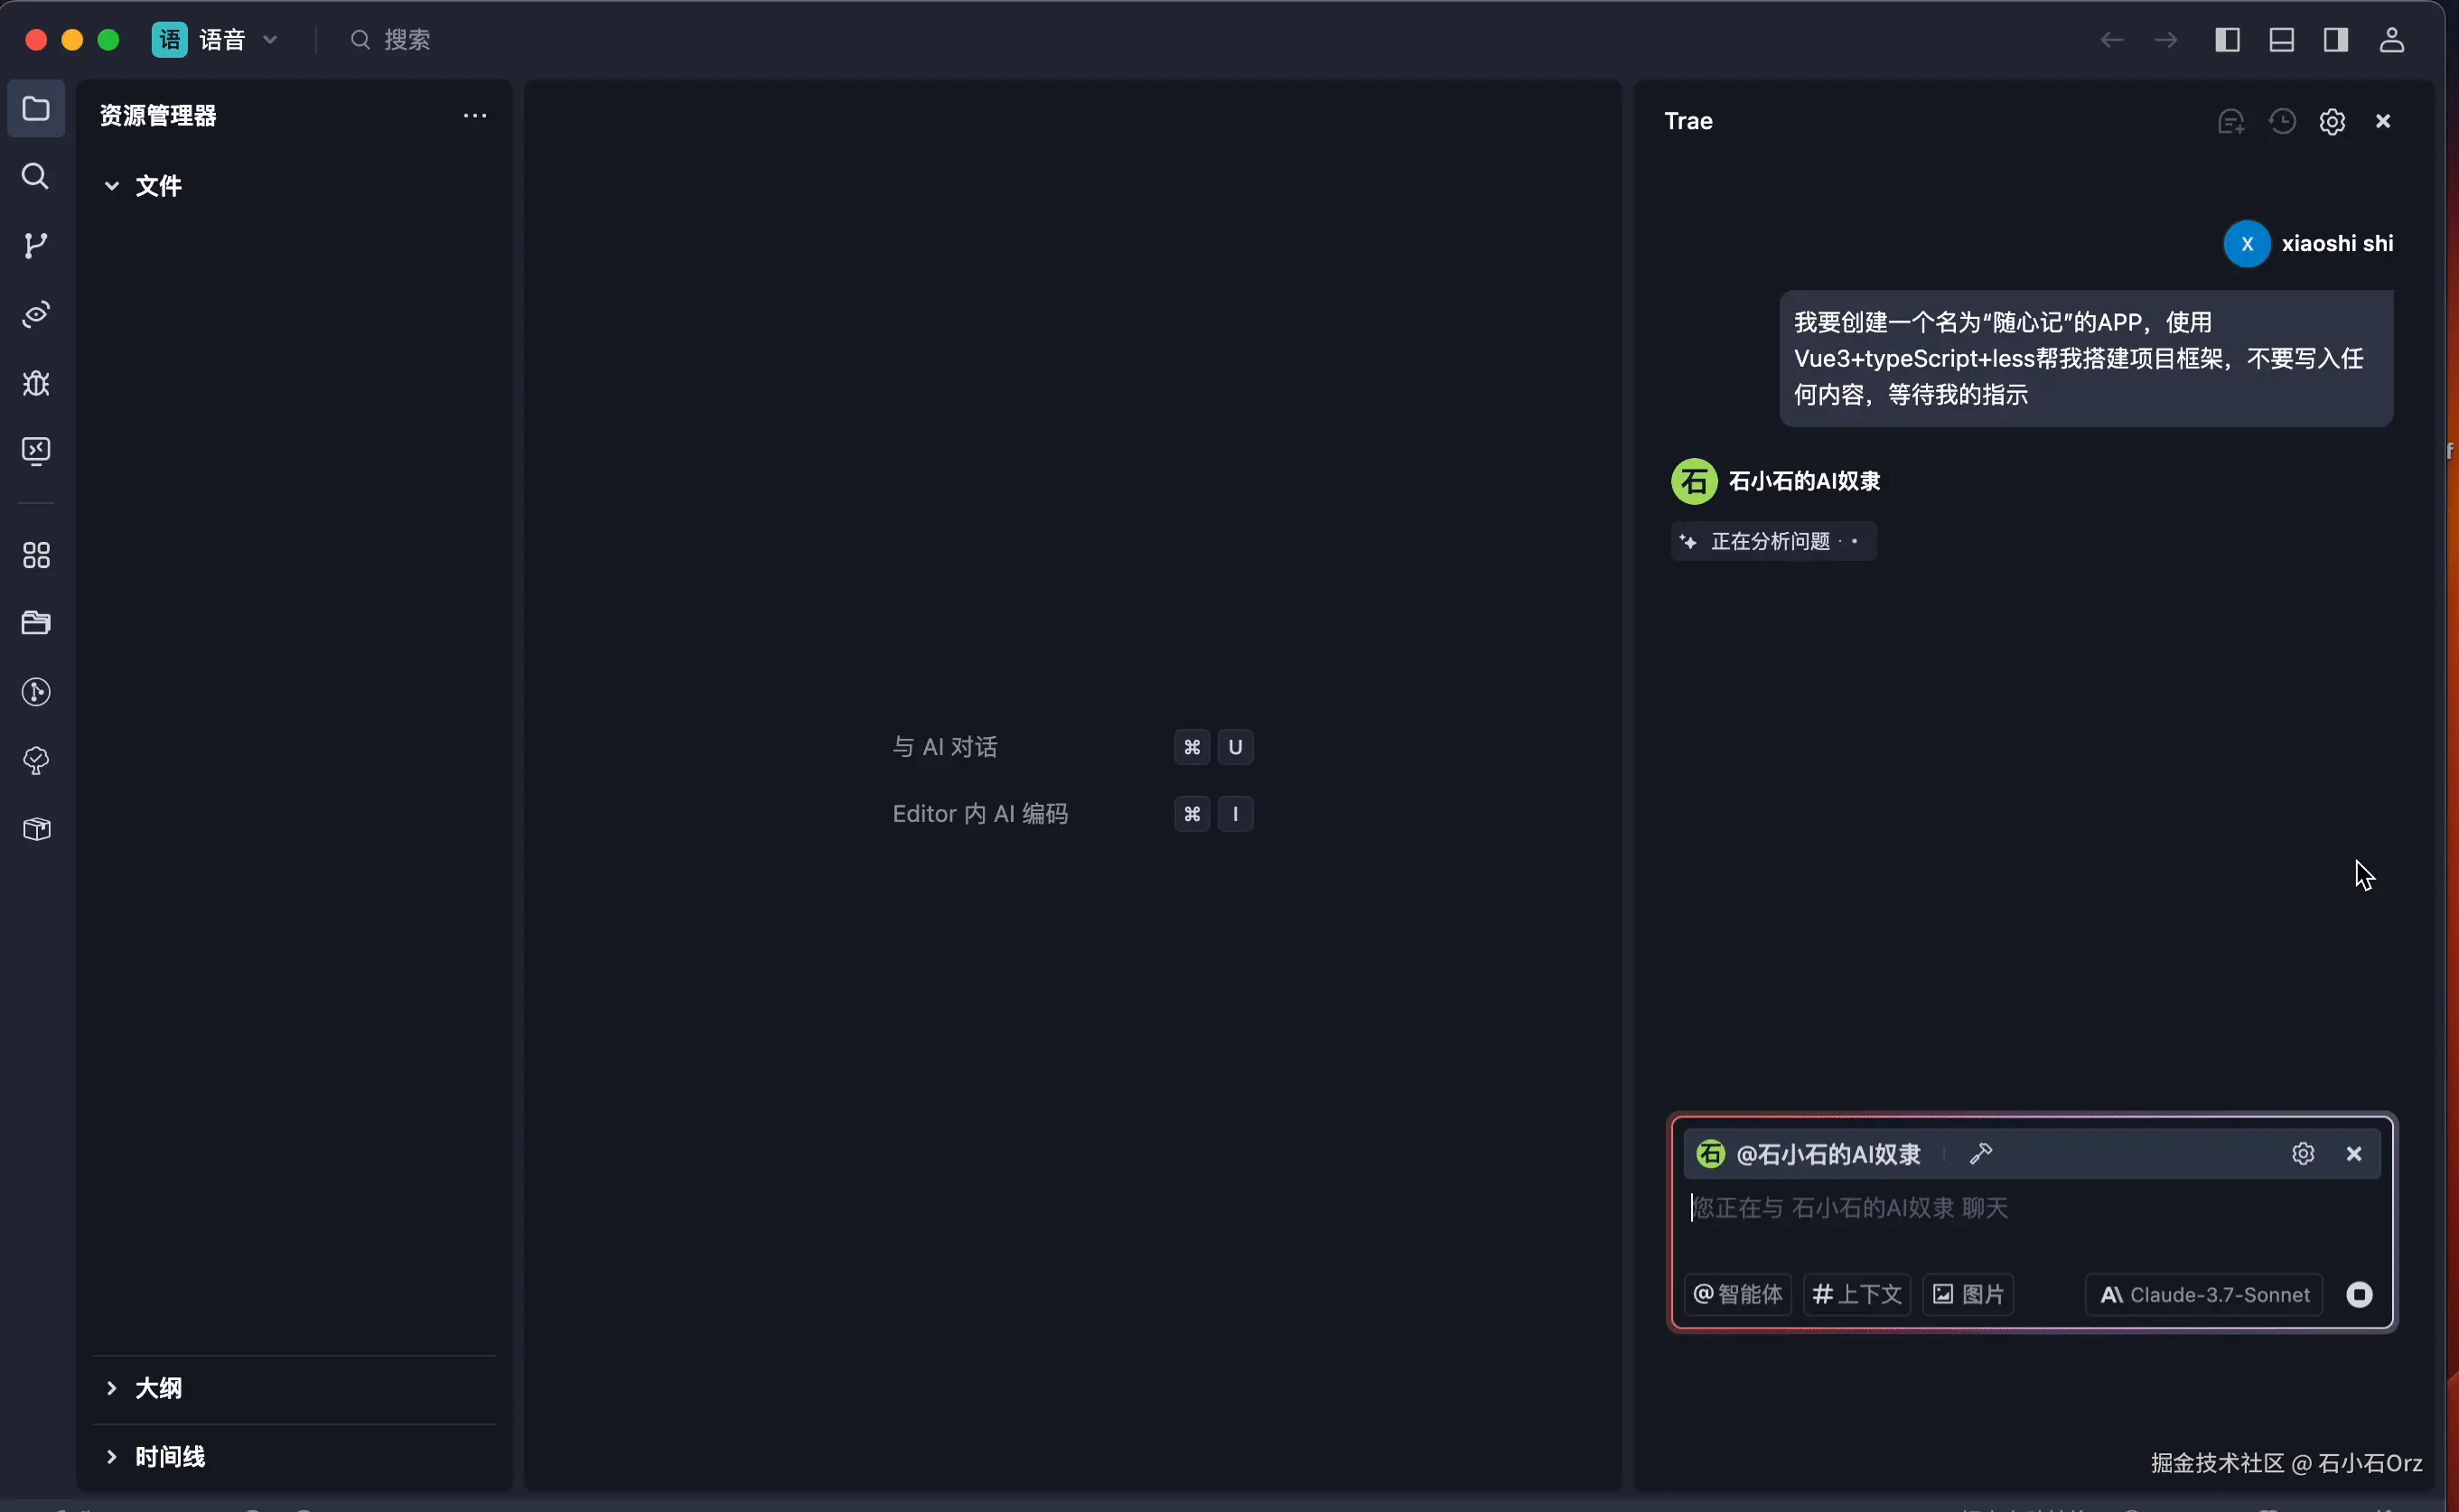
Task: Open the Debug bug icon in the sidebar
Action: 36,383
